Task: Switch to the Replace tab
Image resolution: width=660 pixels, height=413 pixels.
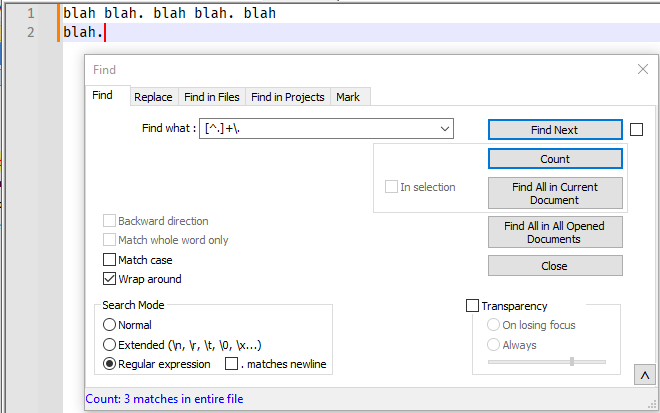Action: pyautogui.click(x=153, y=97)
